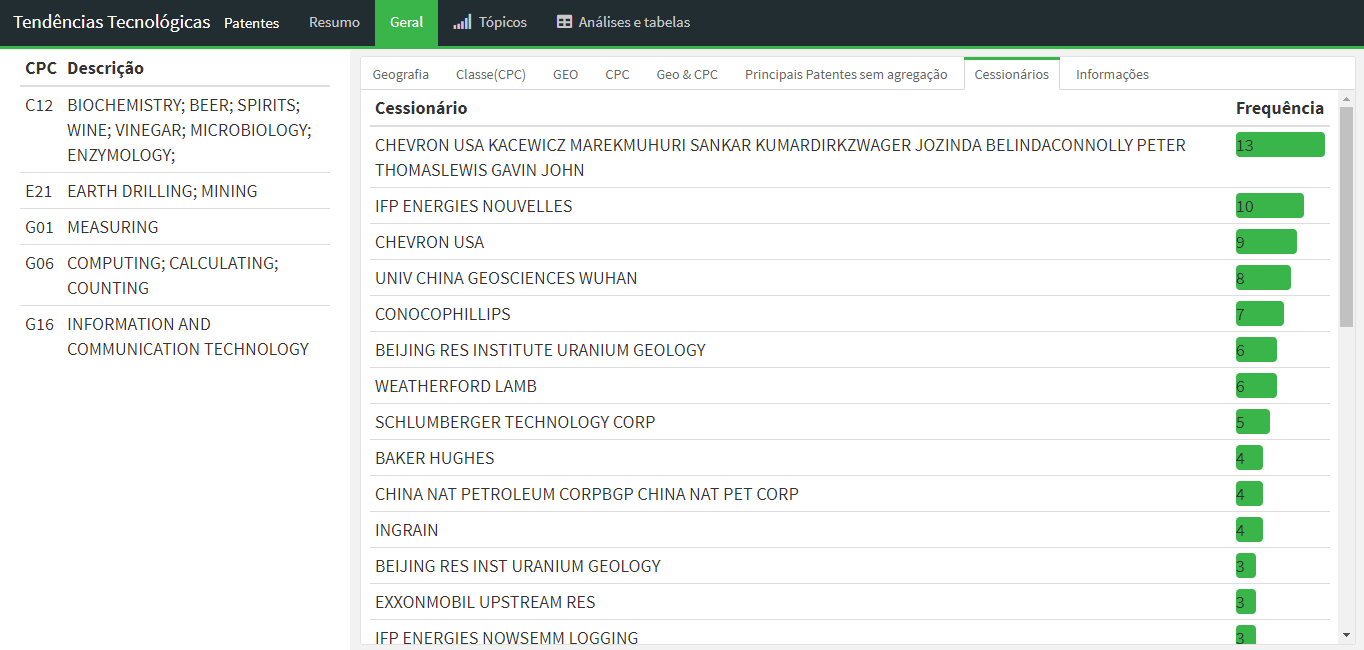This screenshot has height=650, width=1364.
Task: Select the CONOCOPHILLIPS row
Action: tap(442, 314)
